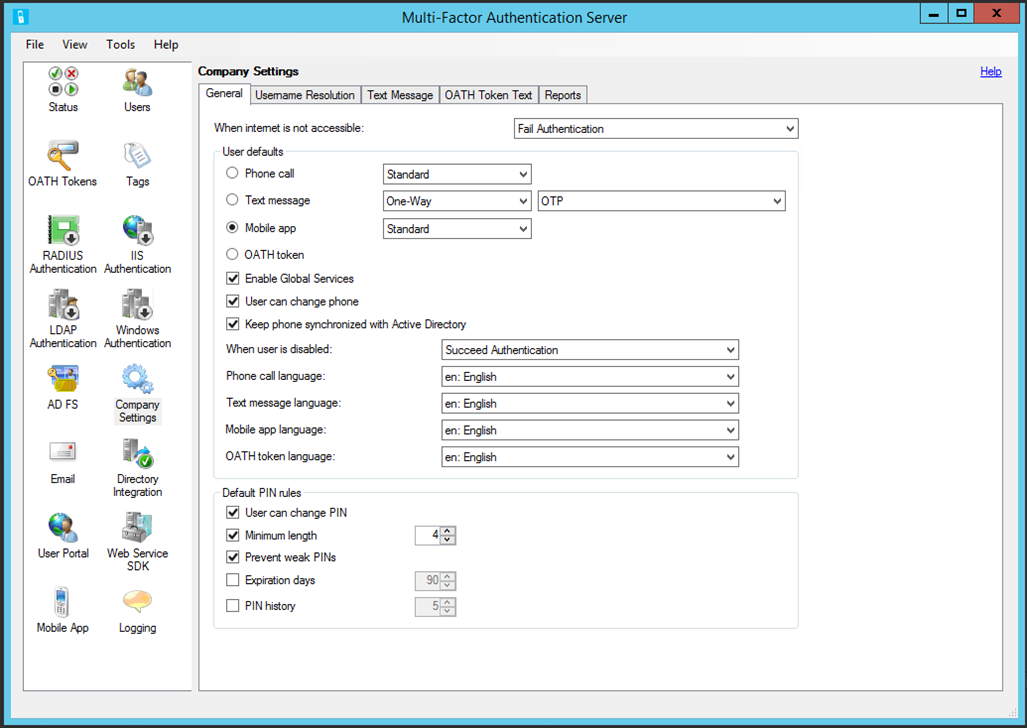Click the Help link
1027x728 pixels.
990,71
